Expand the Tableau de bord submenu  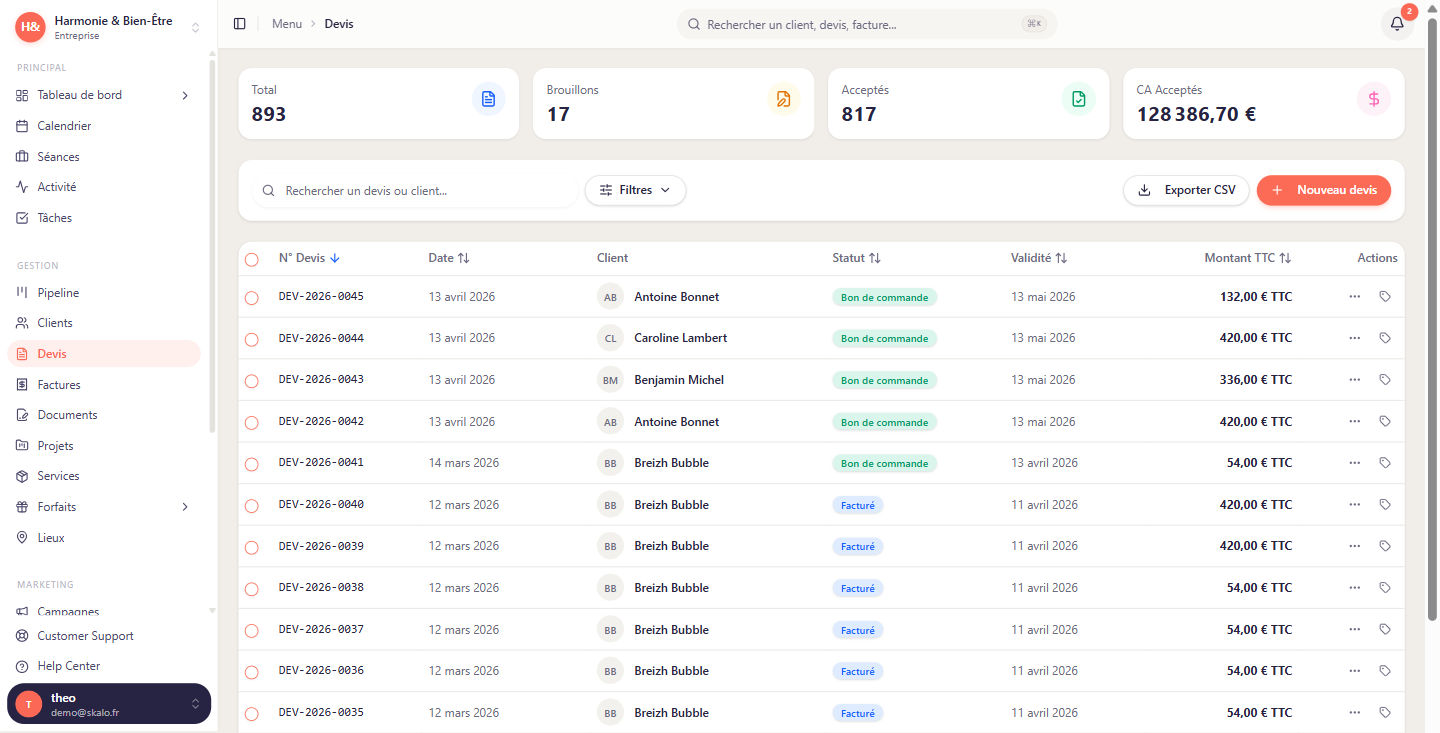click(x=185, y=96)
